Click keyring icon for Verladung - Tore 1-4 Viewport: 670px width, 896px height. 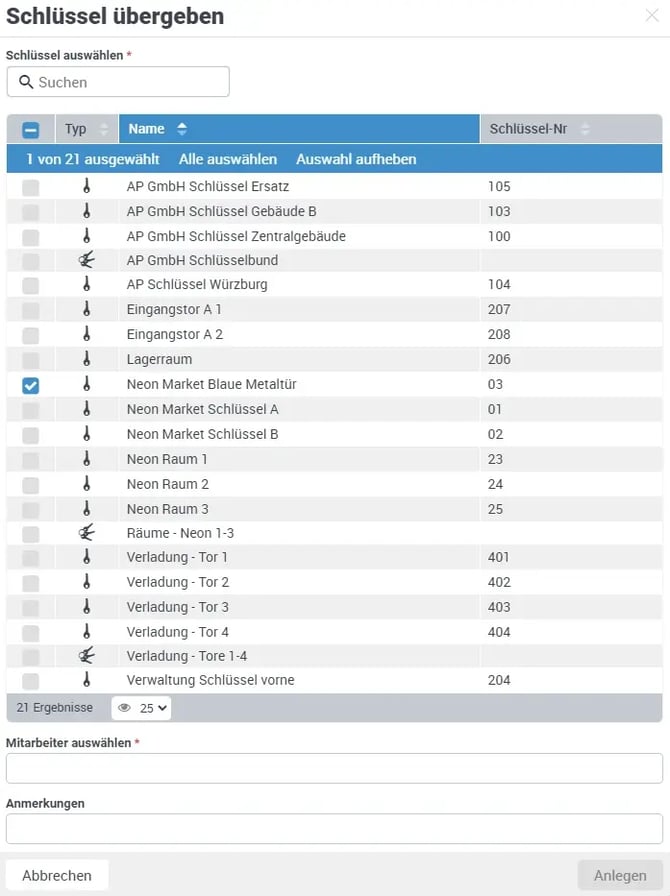pos(86,655)
